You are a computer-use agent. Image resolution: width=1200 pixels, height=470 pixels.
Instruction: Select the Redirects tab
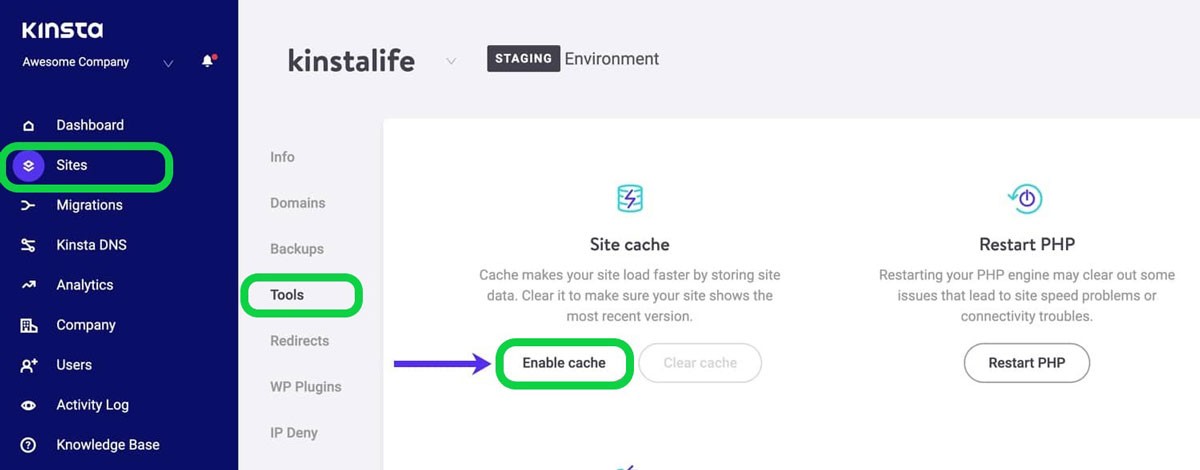299,341
